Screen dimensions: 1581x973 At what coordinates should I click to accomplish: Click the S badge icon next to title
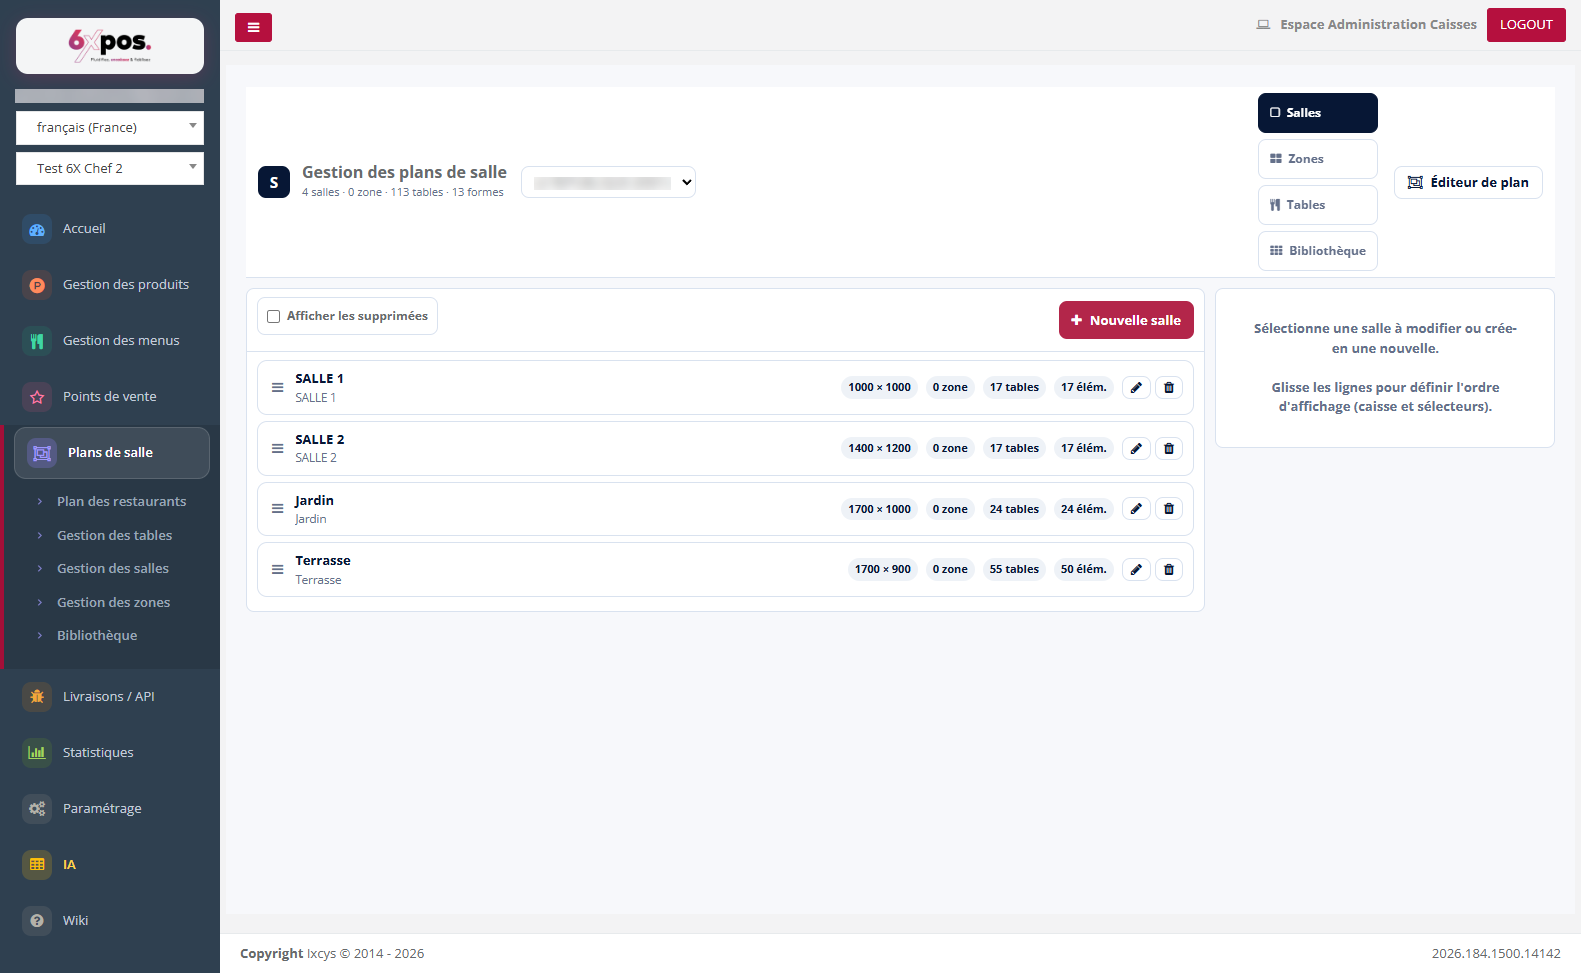274,182
